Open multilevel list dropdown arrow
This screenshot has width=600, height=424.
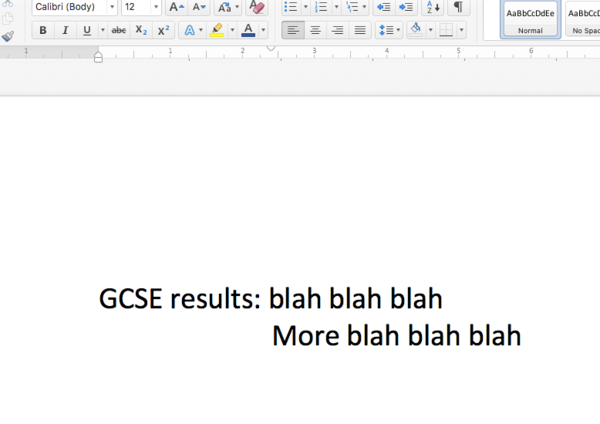[364, 7]
